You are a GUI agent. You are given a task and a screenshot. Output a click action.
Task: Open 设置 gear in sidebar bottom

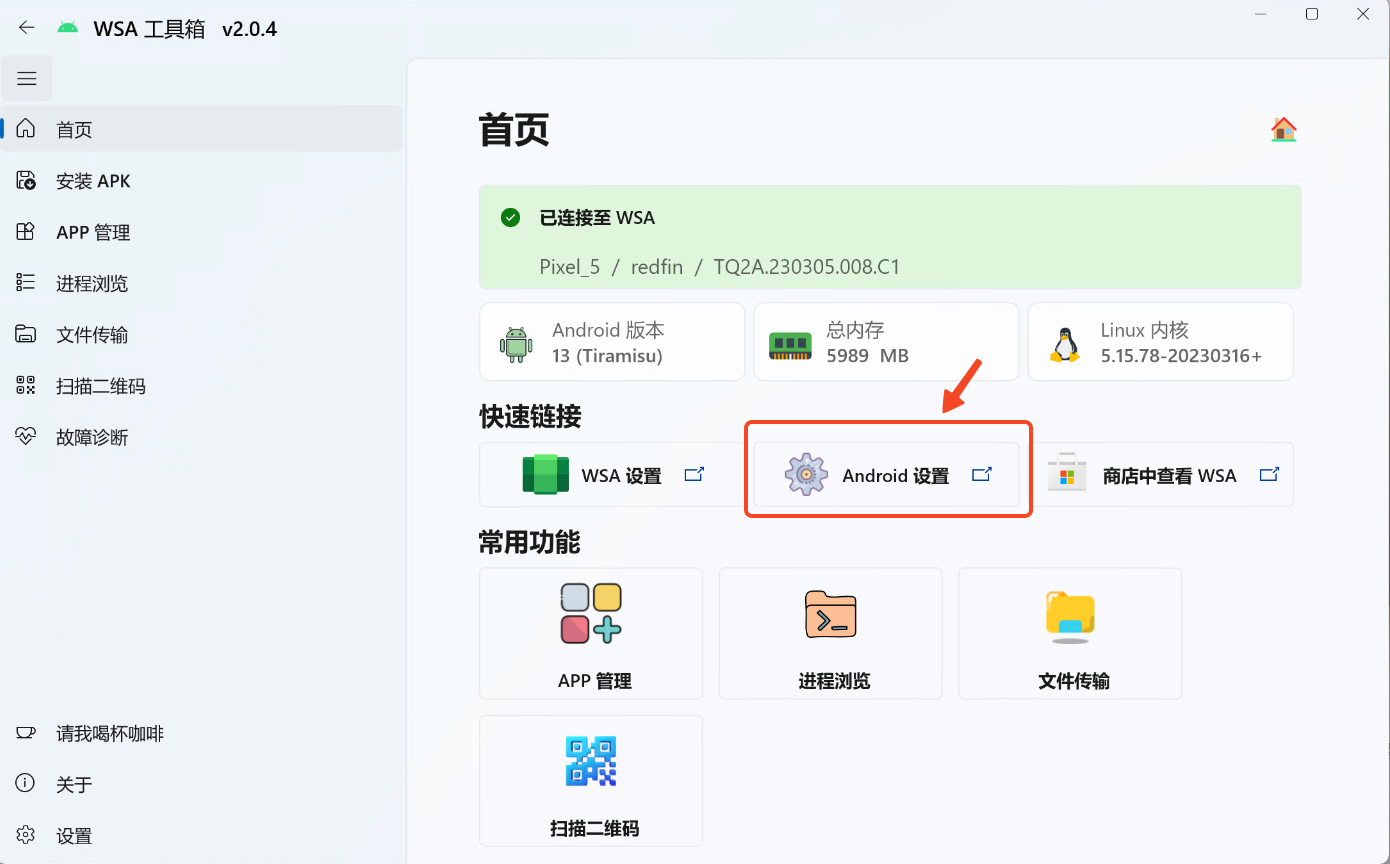pos(26,835)
